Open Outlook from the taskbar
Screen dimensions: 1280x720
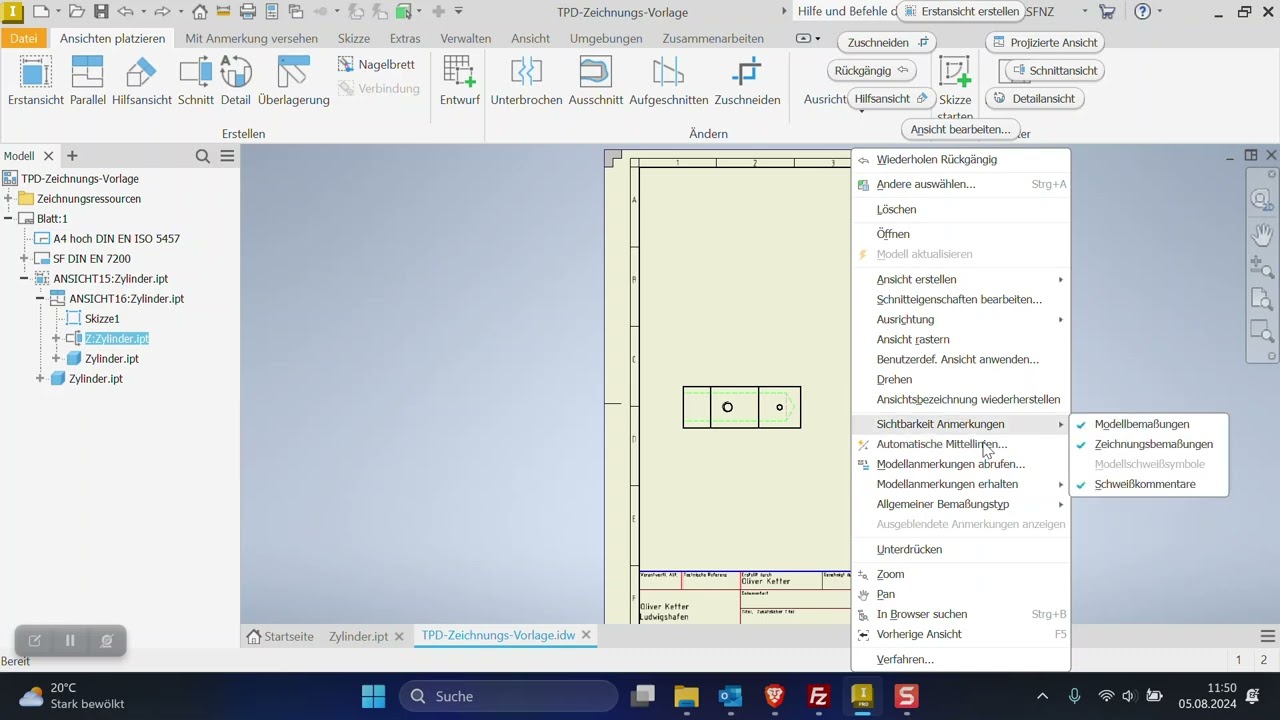730,696
